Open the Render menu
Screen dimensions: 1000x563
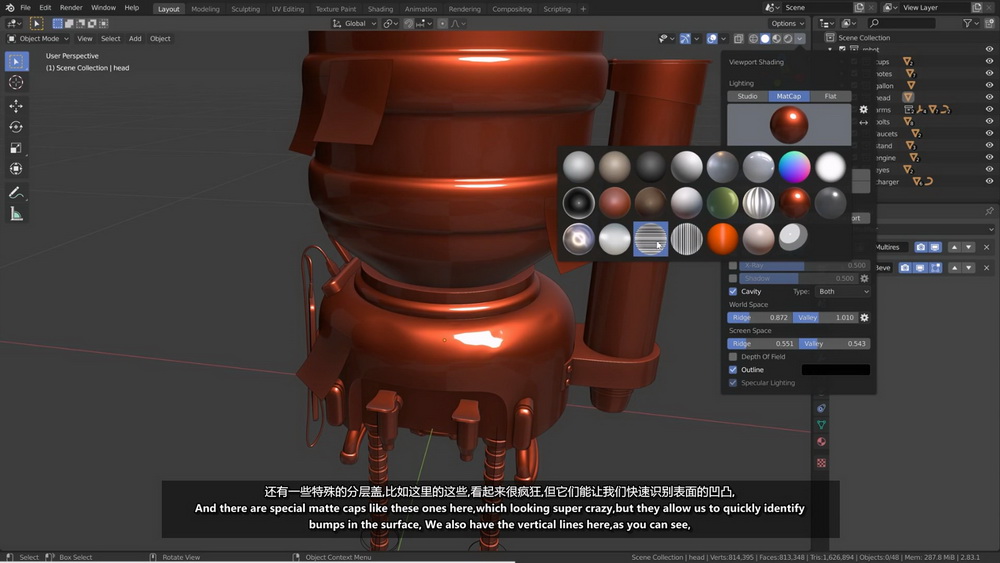click(71, 8)
